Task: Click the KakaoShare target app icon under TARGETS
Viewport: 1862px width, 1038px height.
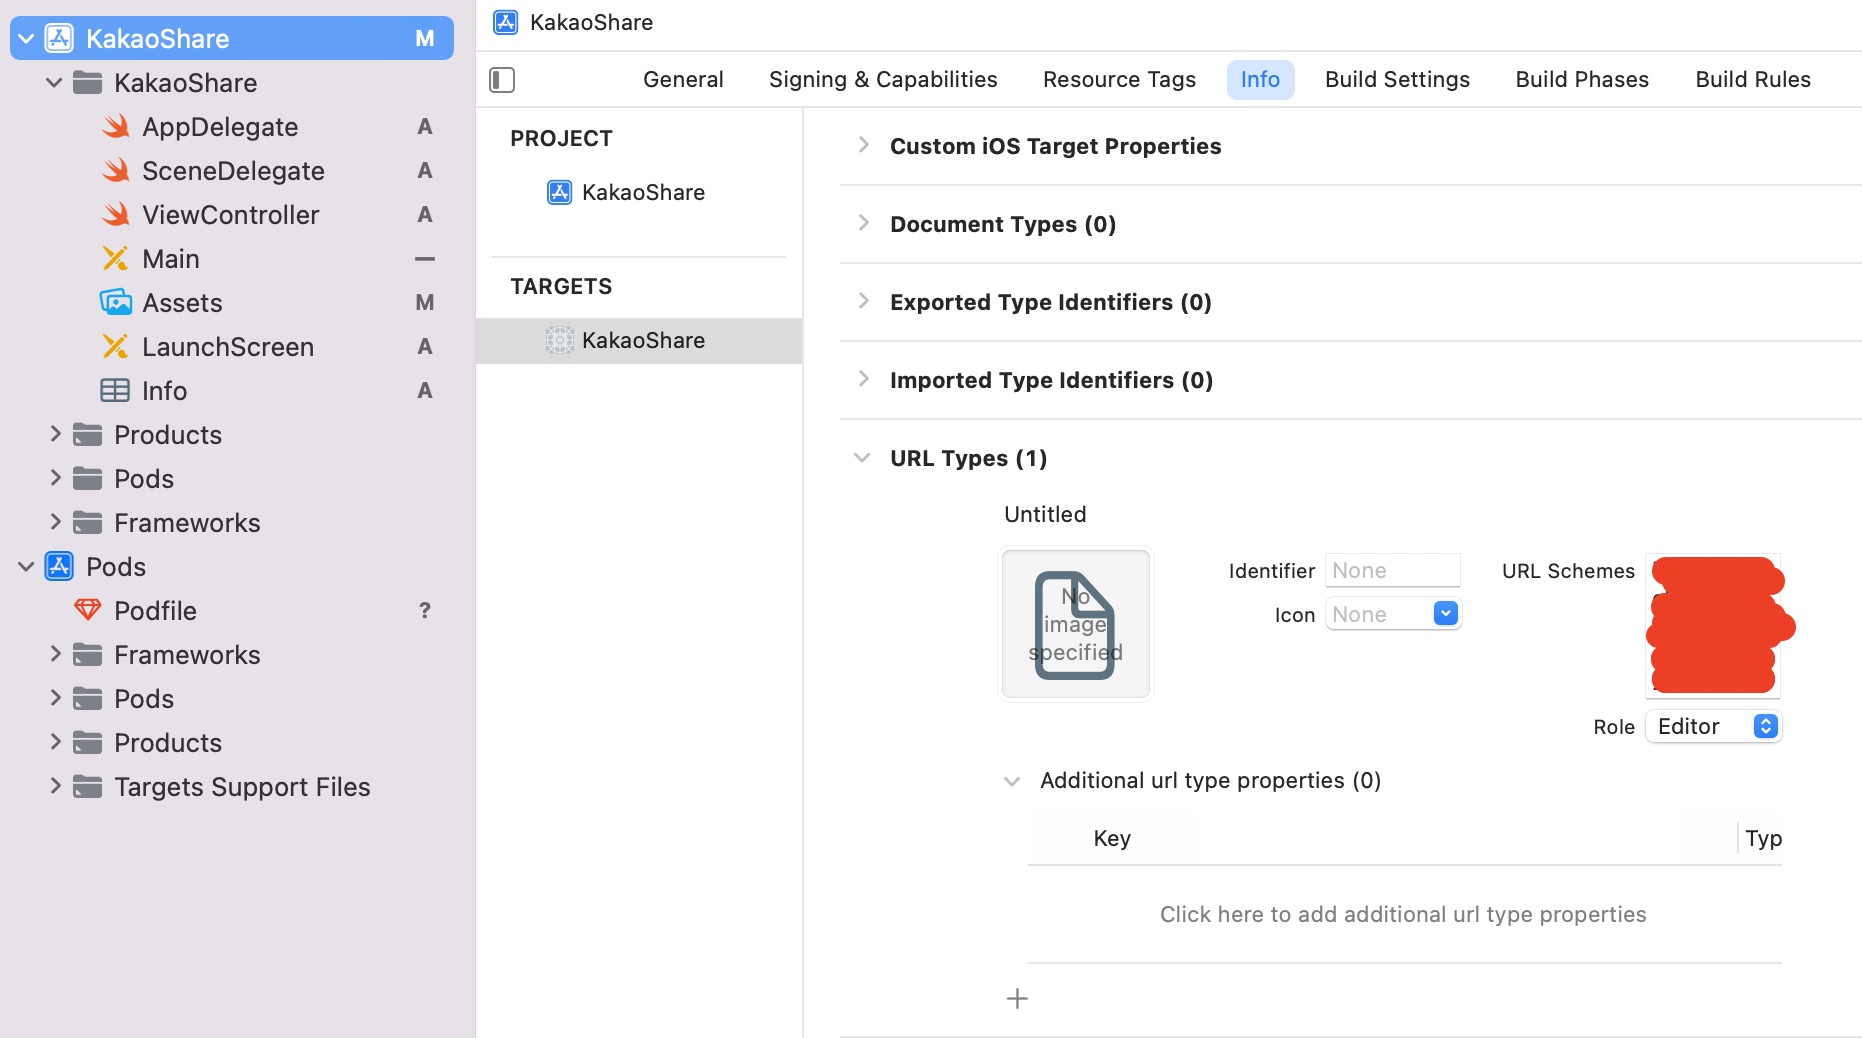Action: 560,340
